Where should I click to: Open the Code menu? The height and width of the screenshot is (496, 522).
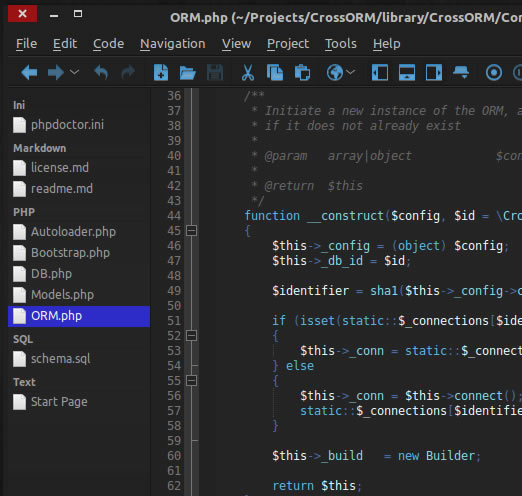108,44
